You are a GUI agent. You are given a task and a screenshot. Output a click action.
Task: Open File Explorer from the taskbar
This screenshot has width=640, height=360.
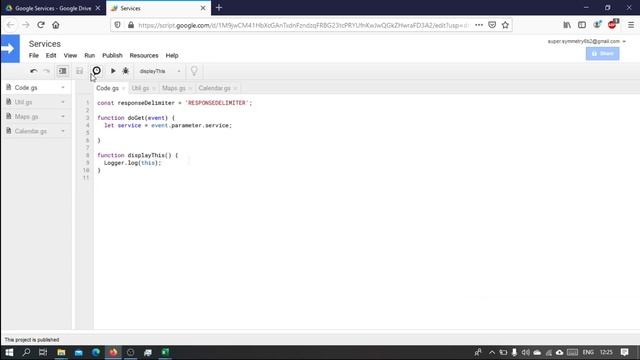pyautogui.click(x=61, y=352)
